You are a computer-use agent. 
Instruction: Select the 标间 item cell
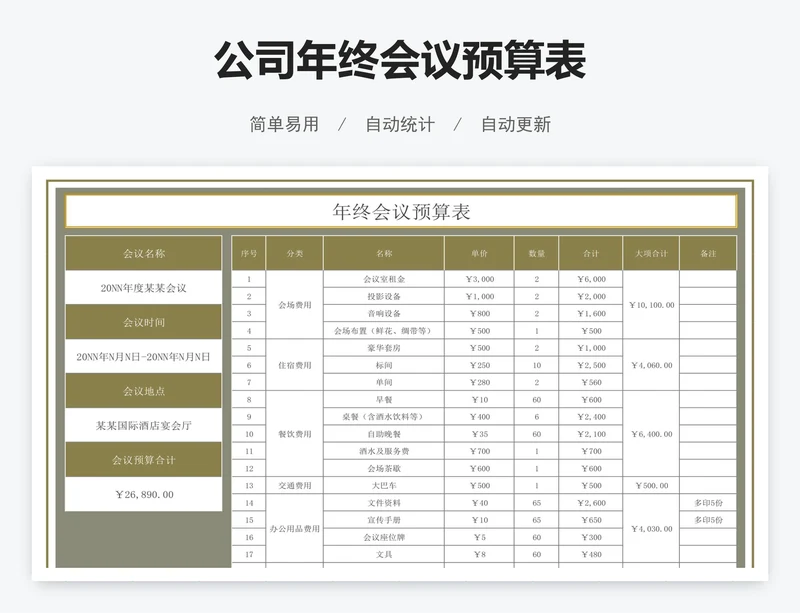coord(384,365)
